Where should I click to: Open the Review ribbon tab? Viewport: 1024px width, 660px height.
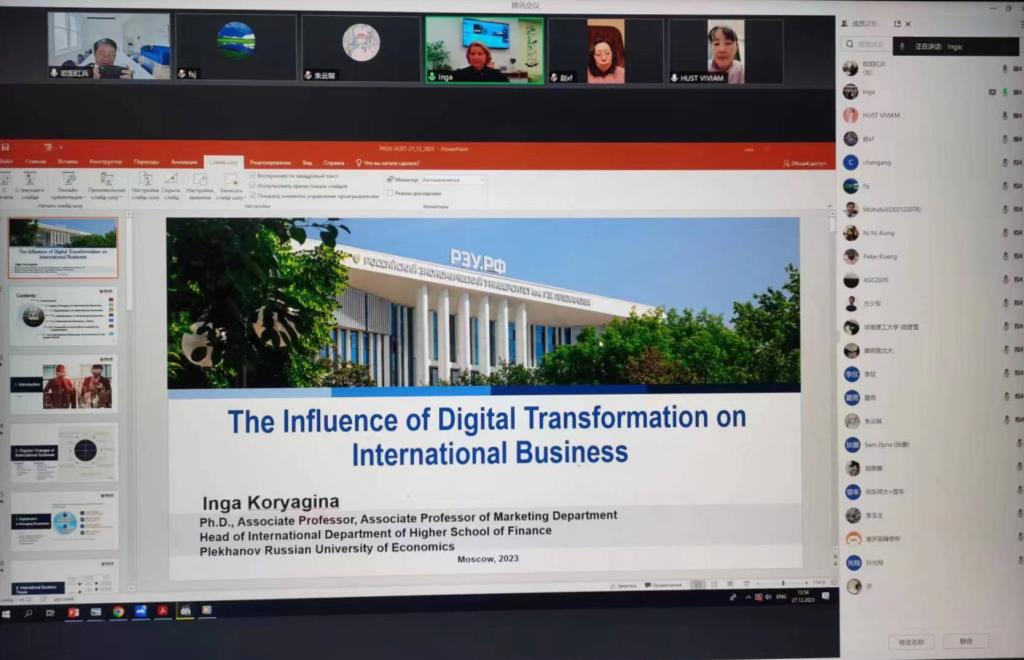click(x=270, y=162)
